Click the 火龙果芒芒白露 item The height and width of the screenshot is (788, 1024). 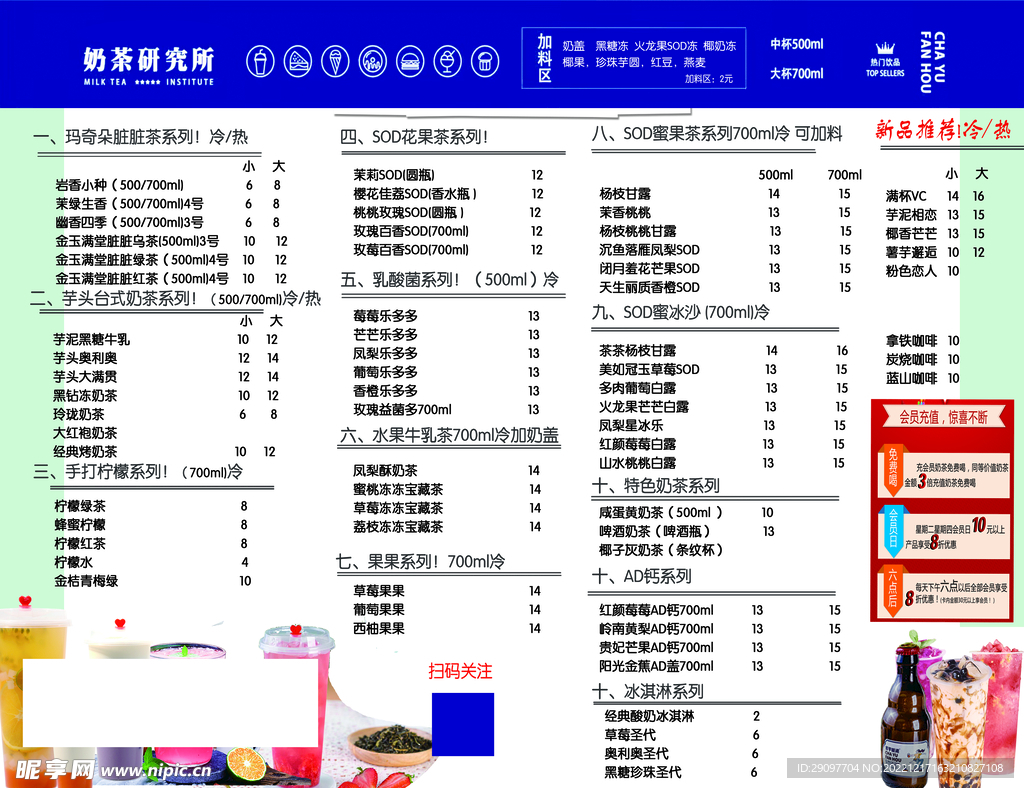[x=644, y=407]
